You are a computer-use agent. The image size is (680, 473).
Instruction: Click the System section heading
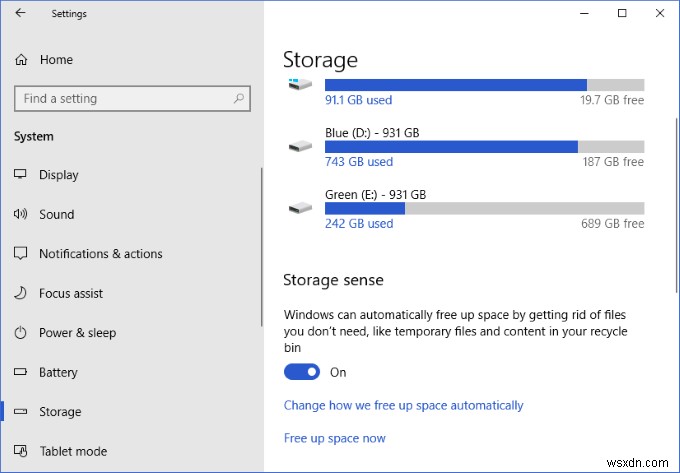click(33, 137)
